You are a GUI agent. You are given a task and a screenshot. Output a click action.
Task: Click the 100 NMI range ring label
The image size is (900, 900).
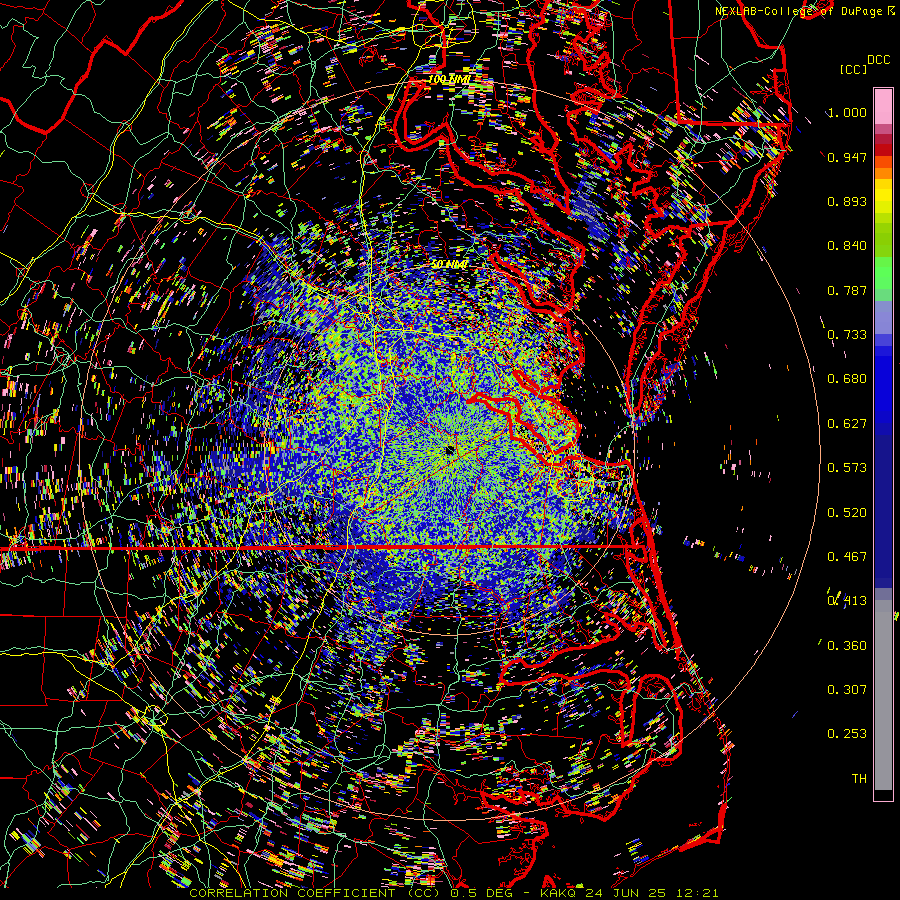coord(449,79)
